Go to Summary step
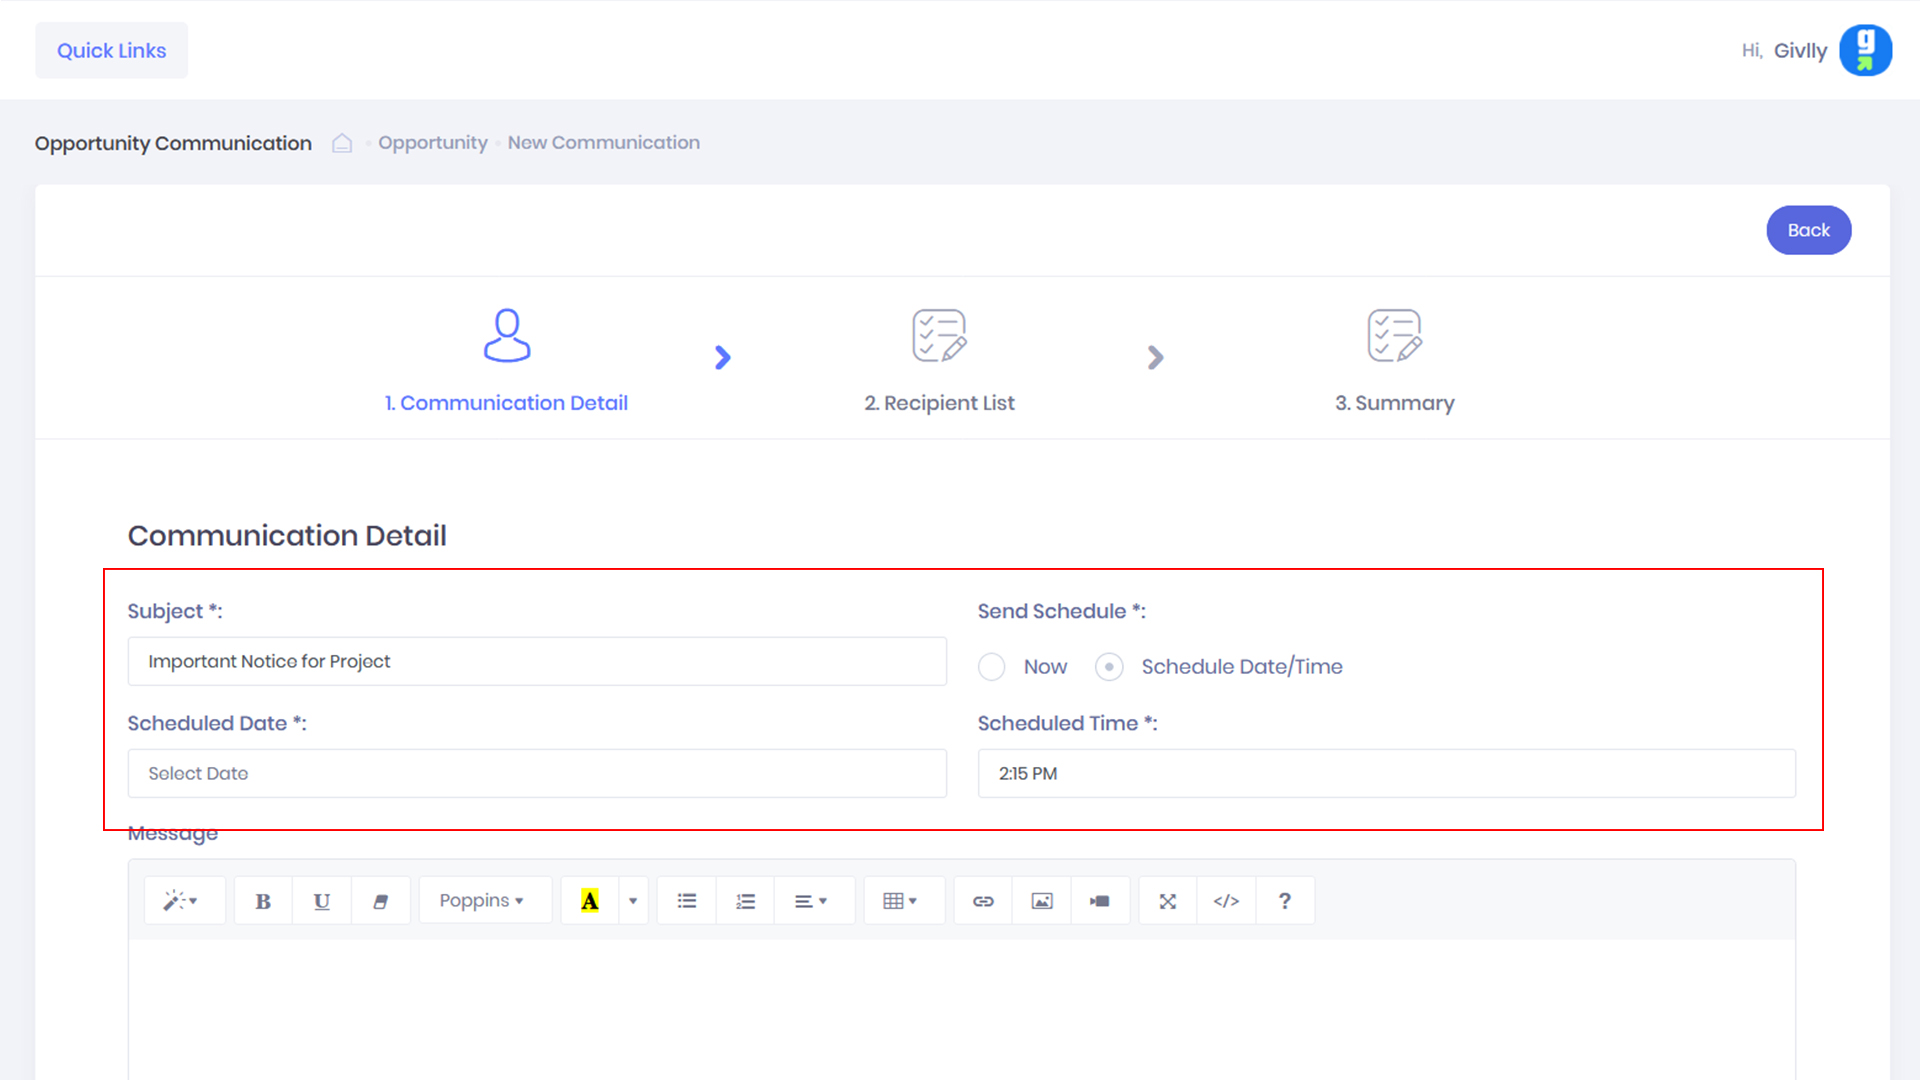 tap(1394, 360)
